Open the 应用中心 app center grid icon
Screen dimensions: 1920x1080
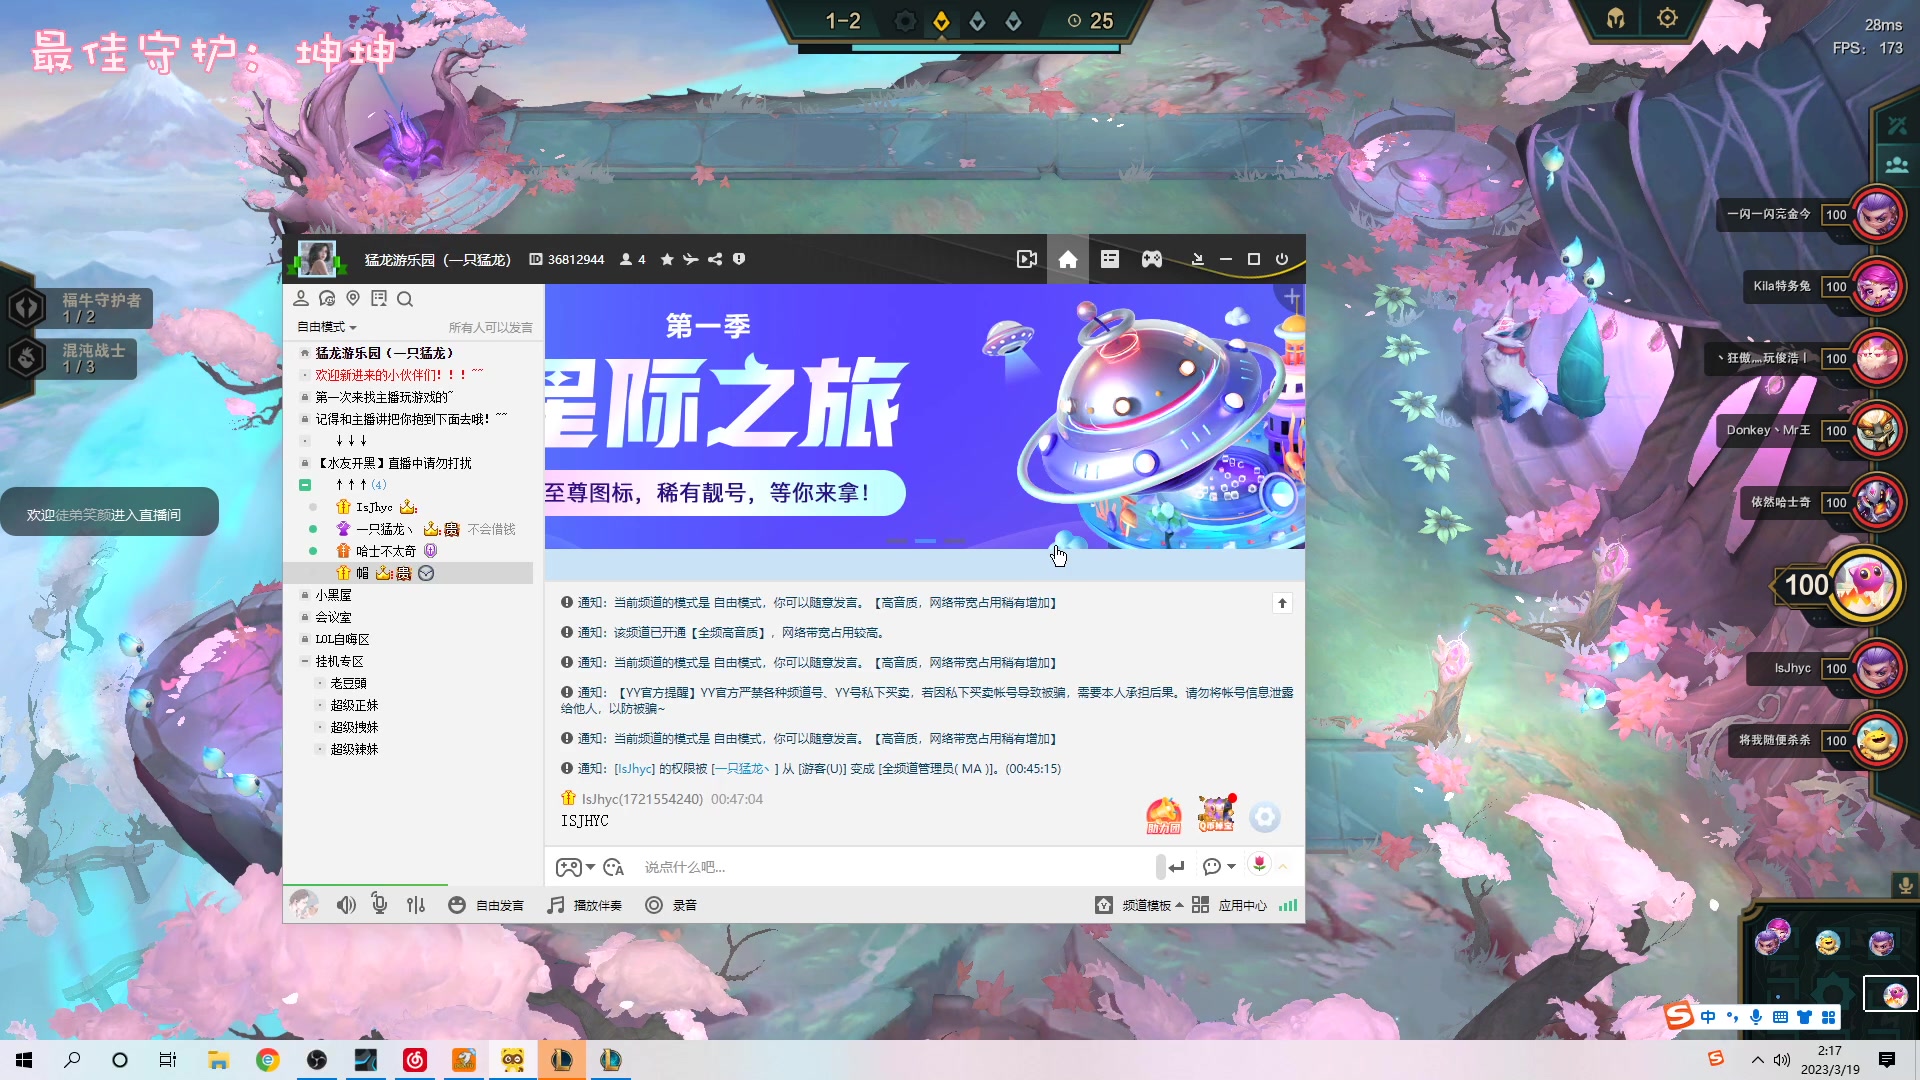coord(1200,905)
